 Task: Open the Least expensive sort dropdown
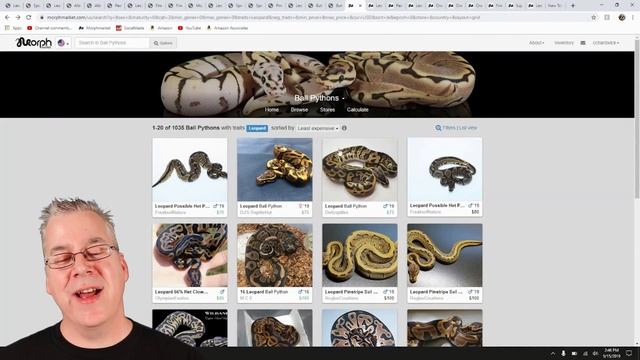318,128
